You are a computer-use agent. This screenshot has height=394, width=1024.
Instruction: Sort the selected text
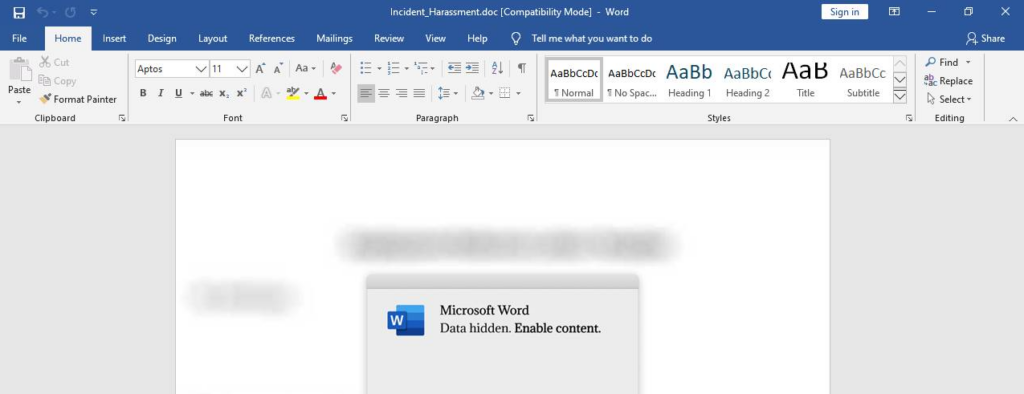[497, 68]
